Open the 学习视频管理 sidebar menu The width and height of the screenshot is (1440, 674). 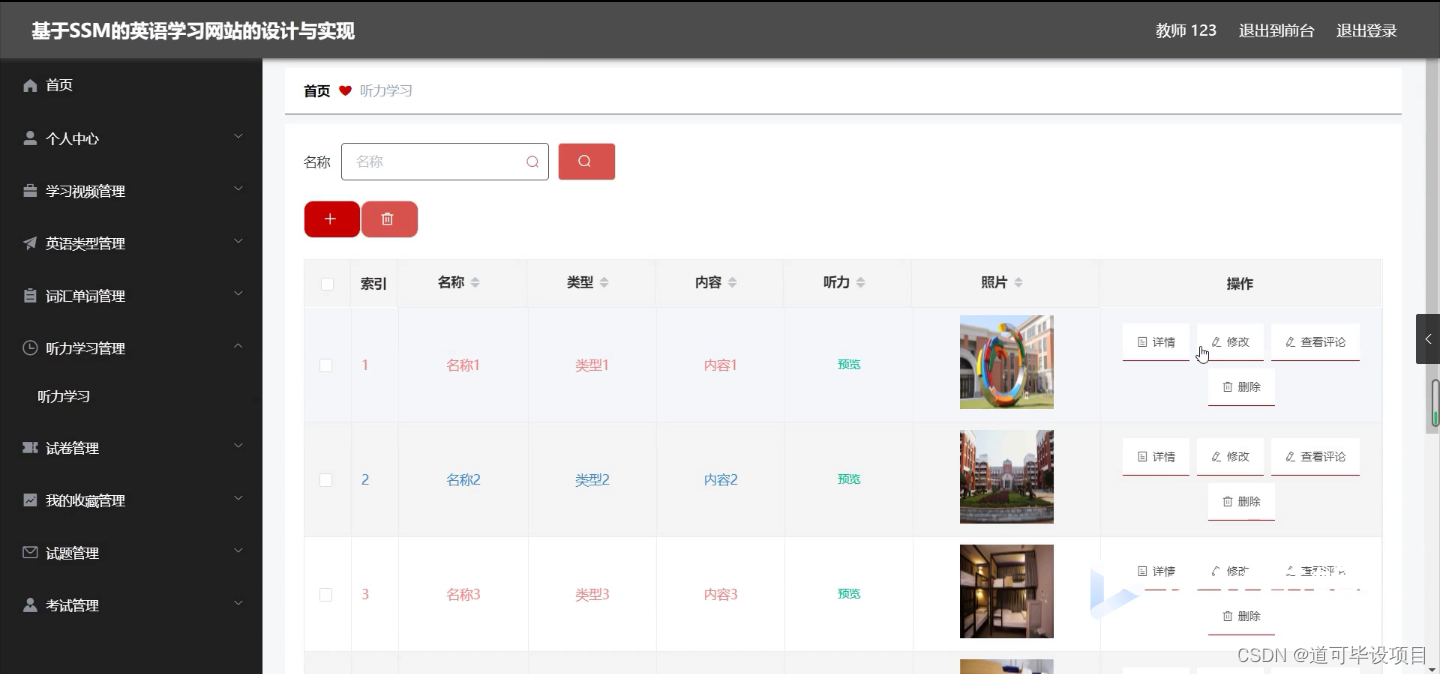tap(131, 191)
